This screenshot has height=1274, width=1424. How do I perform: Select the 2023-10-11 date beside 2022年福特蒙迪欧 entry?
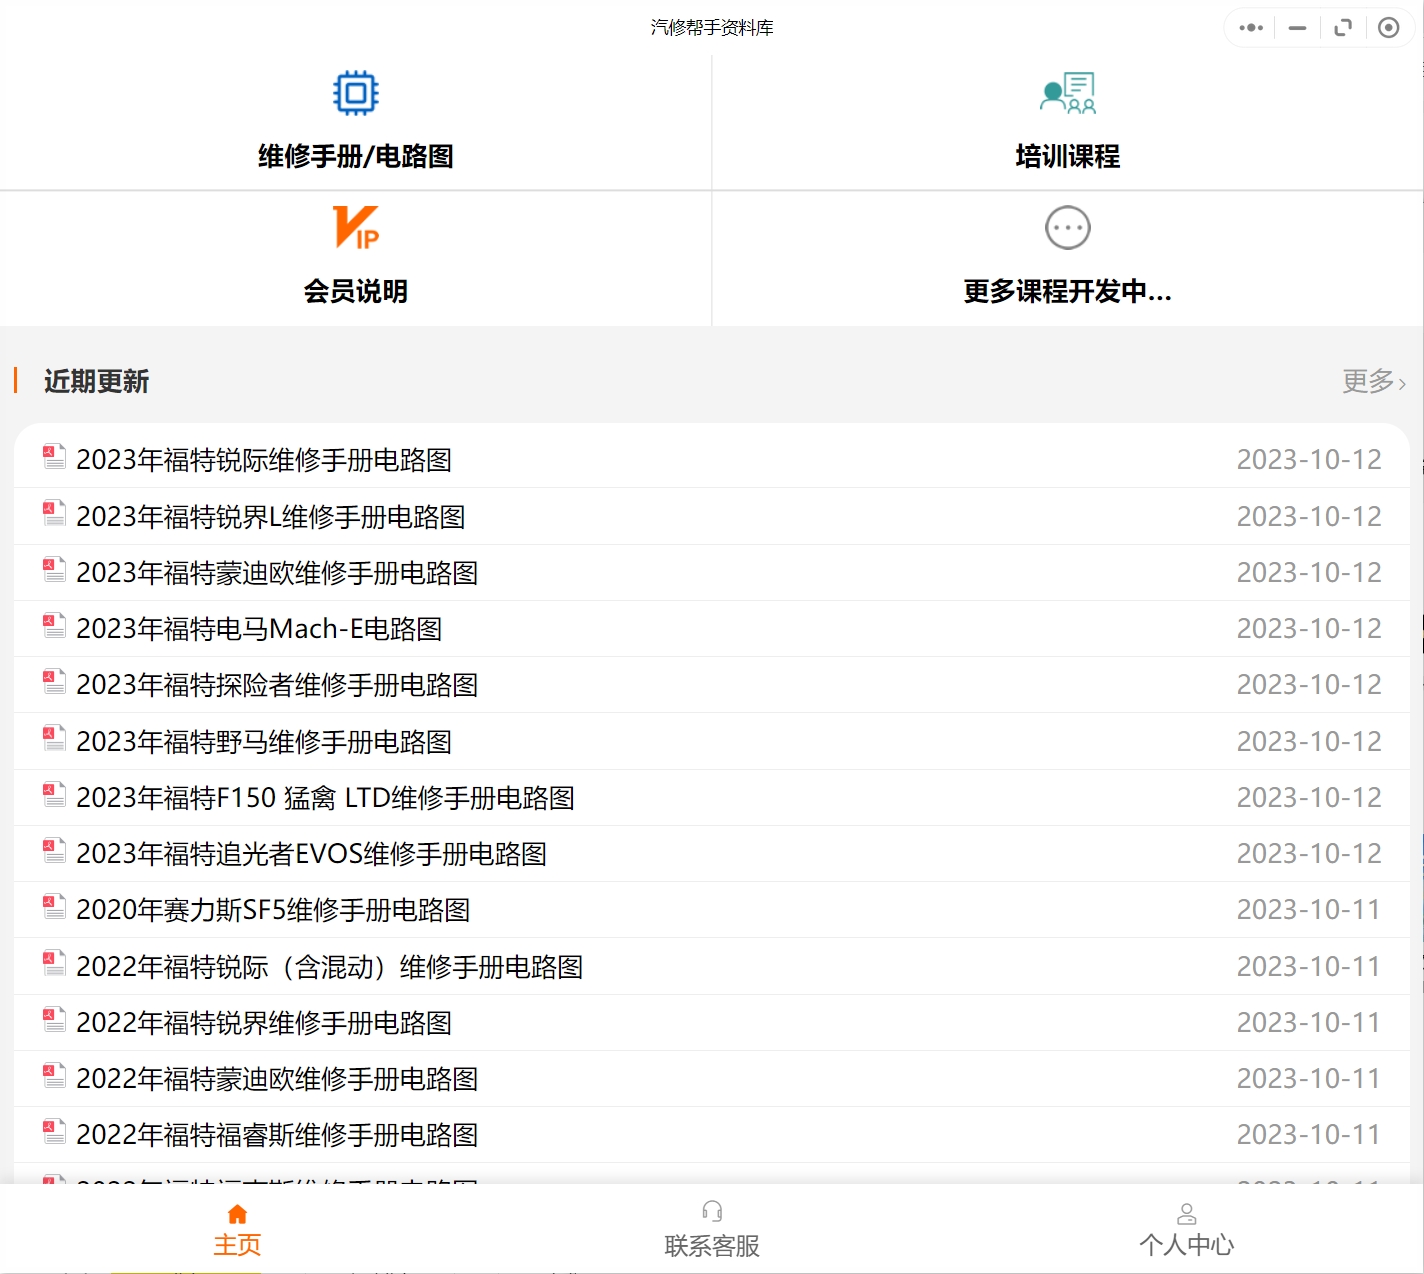pos(1308,1078)
